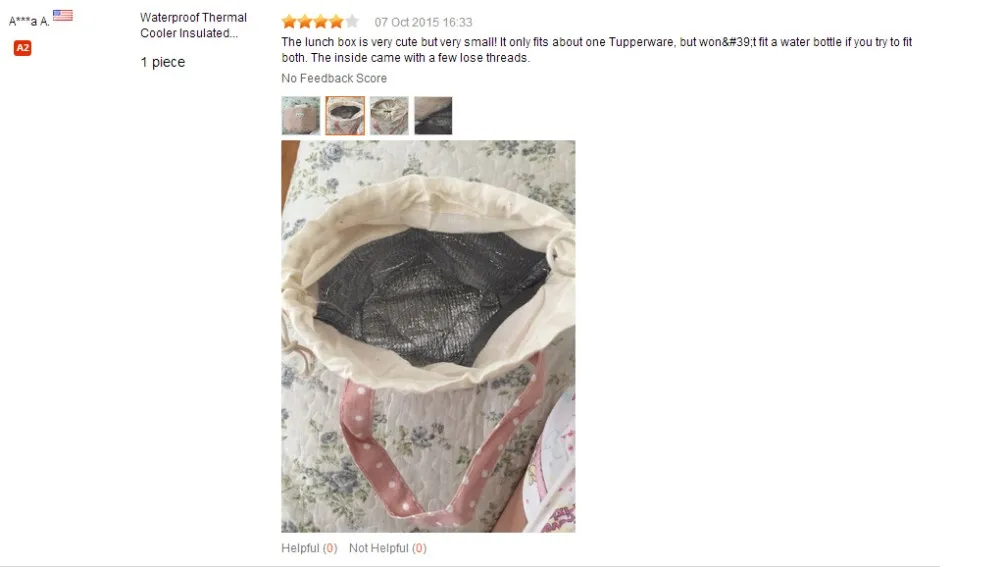Click the second gold rating star
This screenshot has height=567, width=1000.
305,22
